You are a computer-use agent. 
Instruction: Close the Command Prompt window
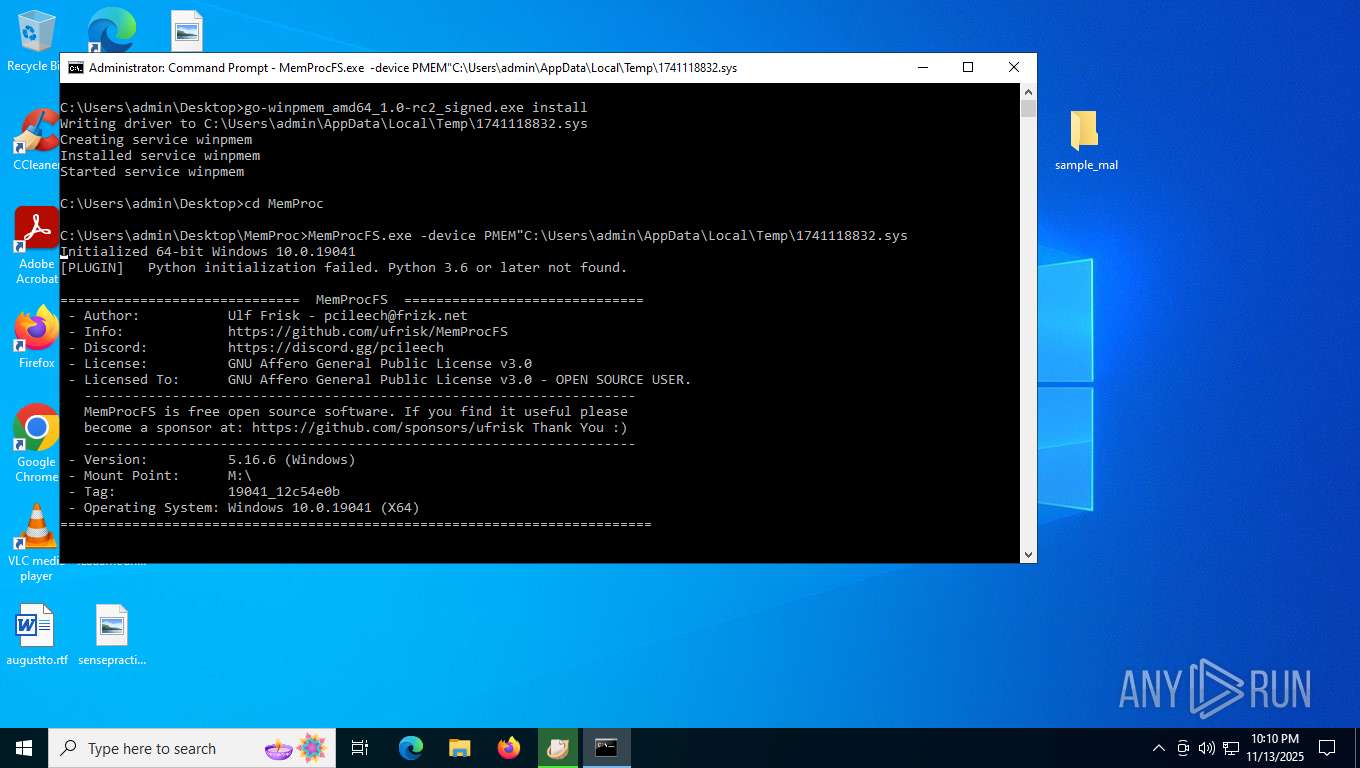1013,67
